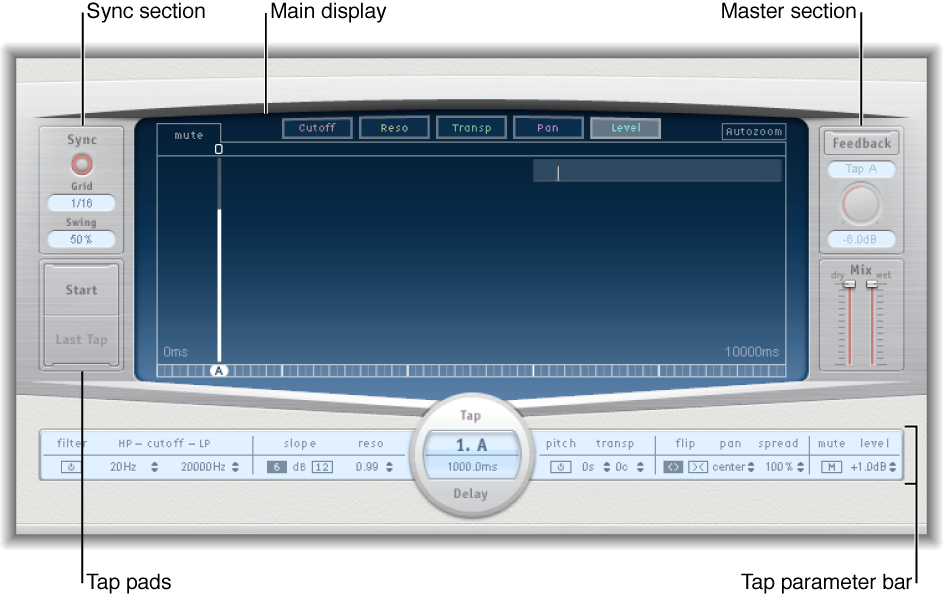Click the Last Tap button
The height and width of the screenshot is (600, 944).
[80, 340]
